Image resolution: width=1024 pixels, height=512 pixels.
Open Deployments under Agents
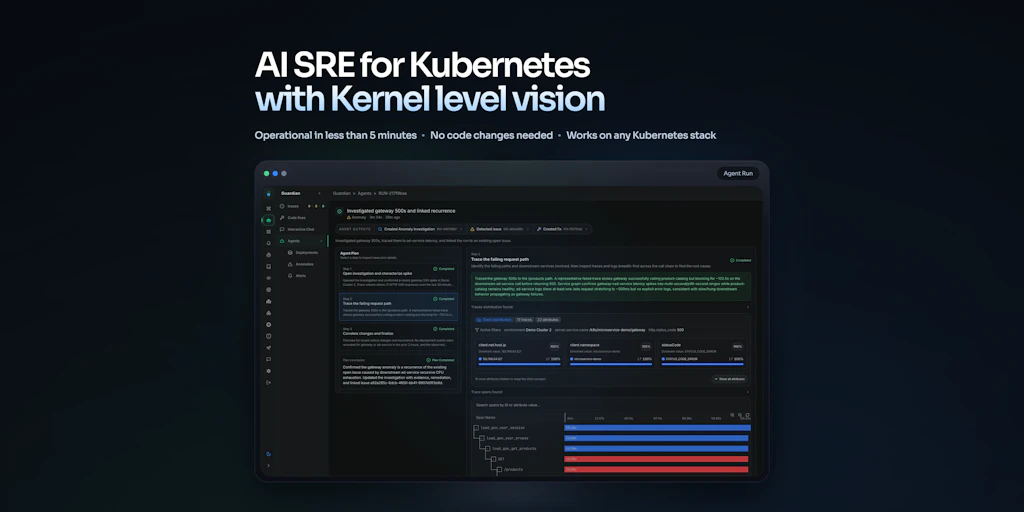304,253
